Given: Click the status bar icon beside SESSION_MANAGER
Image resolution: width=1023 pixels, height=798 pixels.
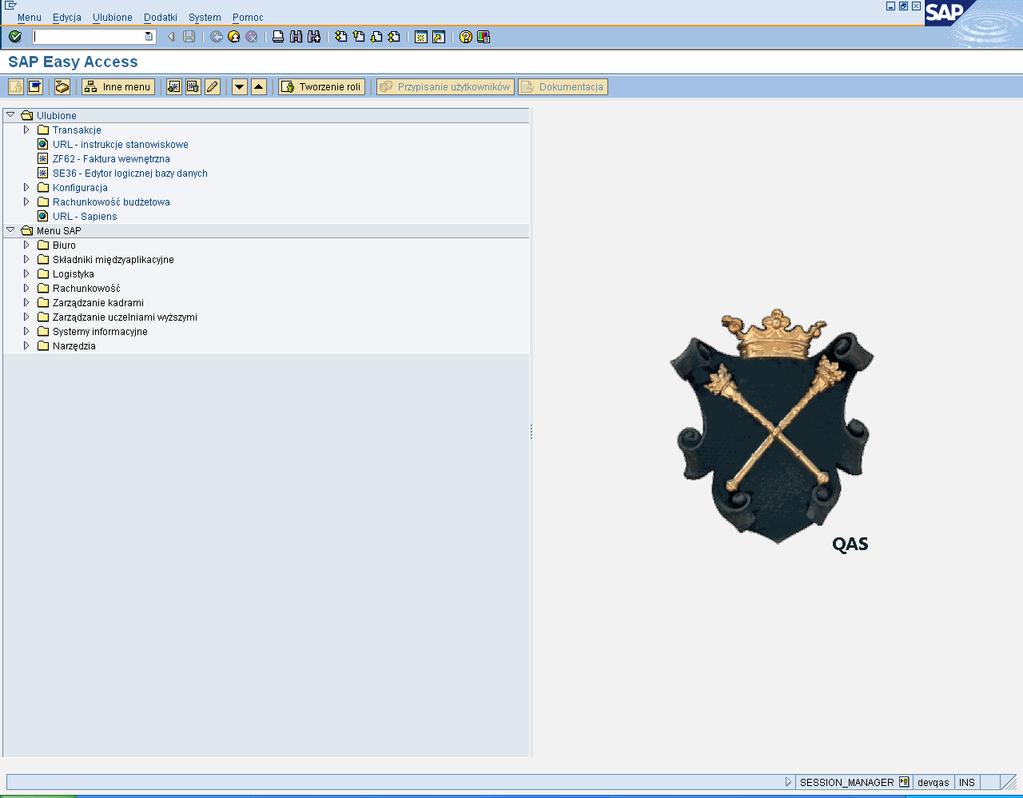Looking at the screenshot, I should point(904,782).
